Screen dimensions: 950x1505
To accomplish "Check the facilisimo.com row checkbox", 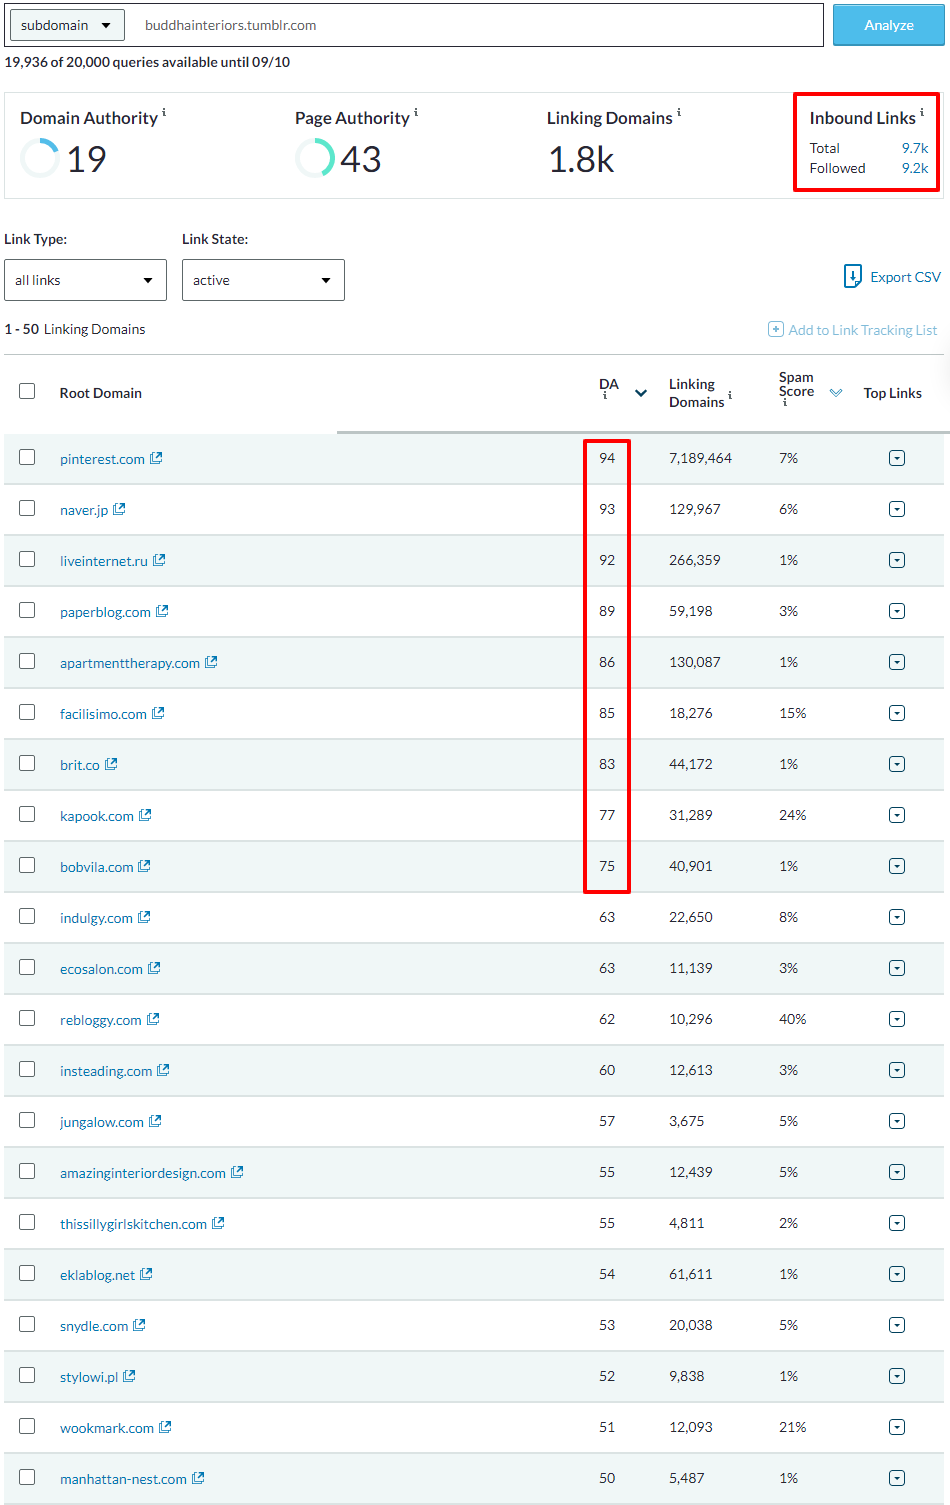I will coord(27,712).
